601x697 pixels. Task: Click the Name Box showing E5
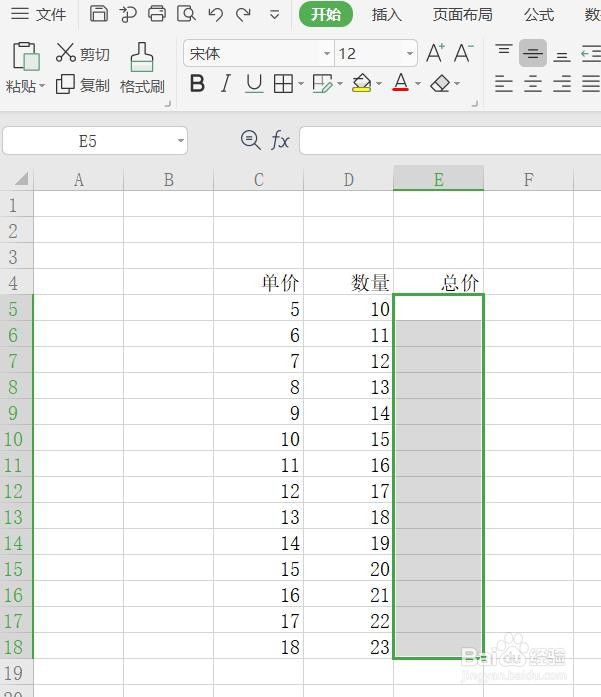(88, 141)
